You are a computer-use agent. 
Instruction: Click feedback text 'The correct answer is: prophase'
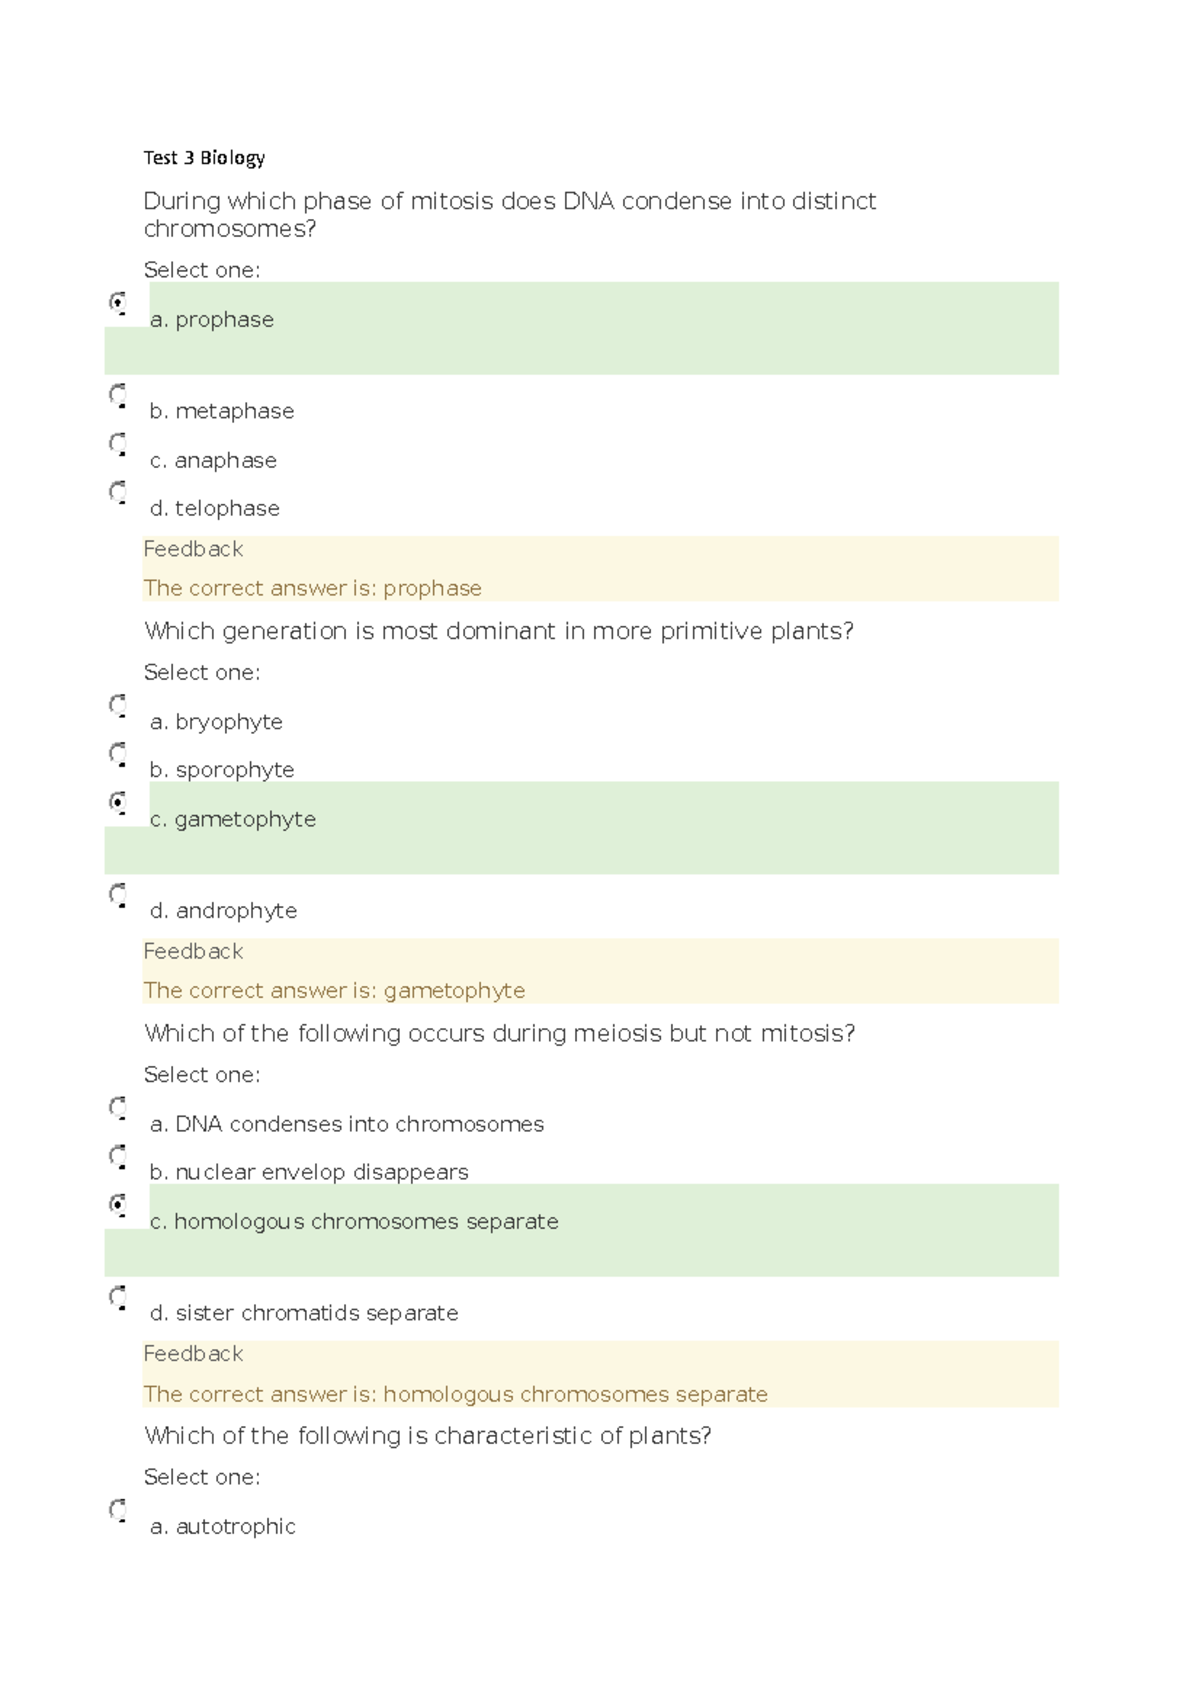[312, 588]
